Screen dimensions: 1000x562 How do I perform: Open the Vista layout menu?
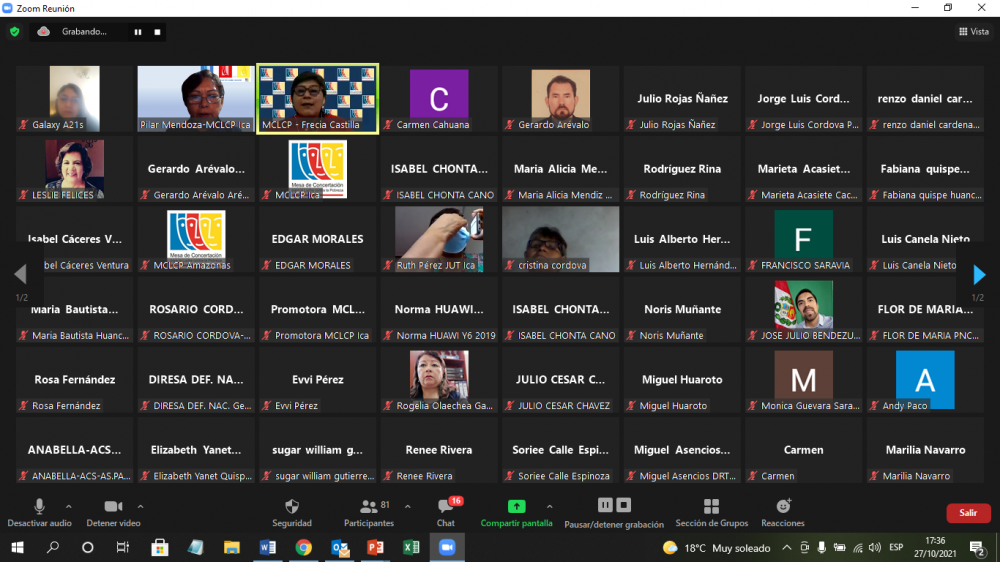tap(973, 32)
